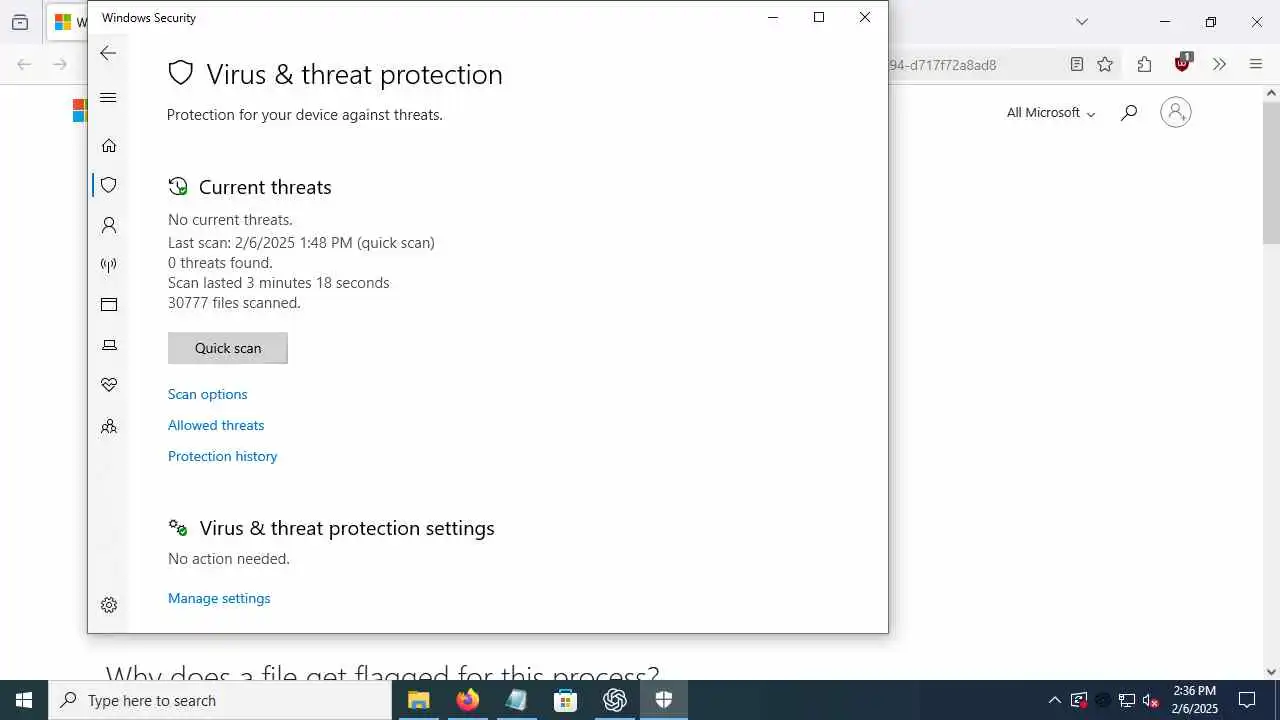Select Virus & threat protection shield icon
The height and width of the screenshot is (720, 1280).
pos(109,185)
